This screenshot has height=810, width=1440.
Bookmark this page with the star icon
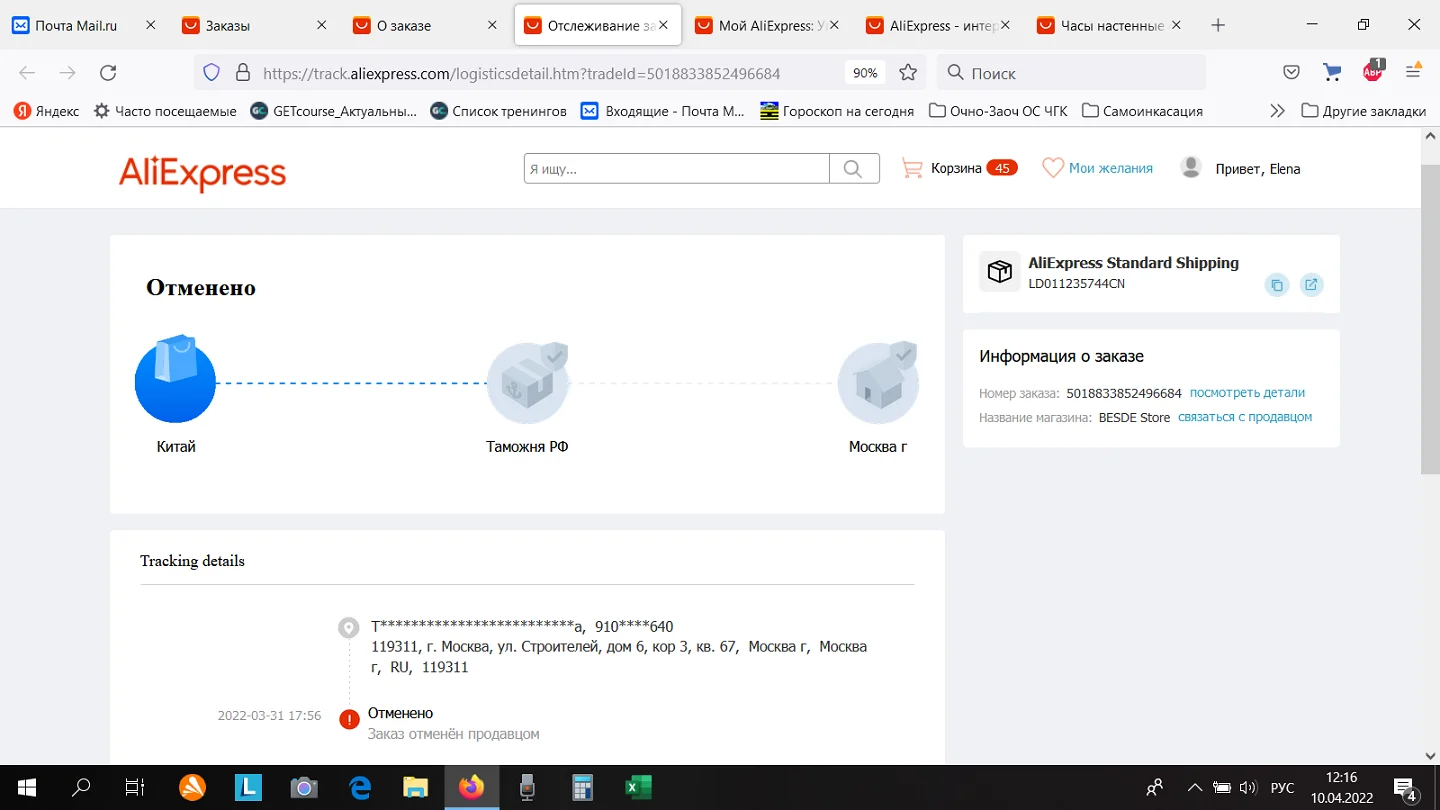point(908,72)
